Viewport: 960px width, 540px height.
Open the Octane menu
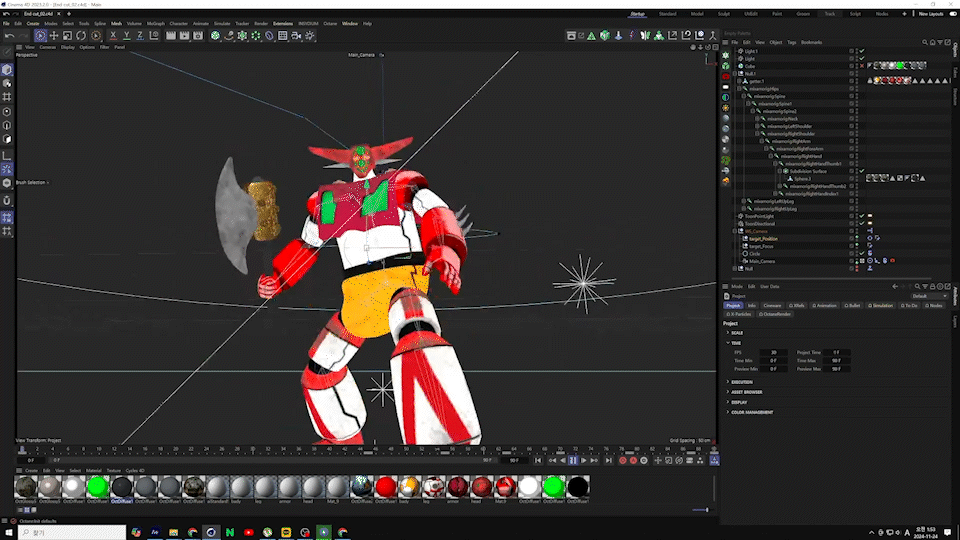330,23
